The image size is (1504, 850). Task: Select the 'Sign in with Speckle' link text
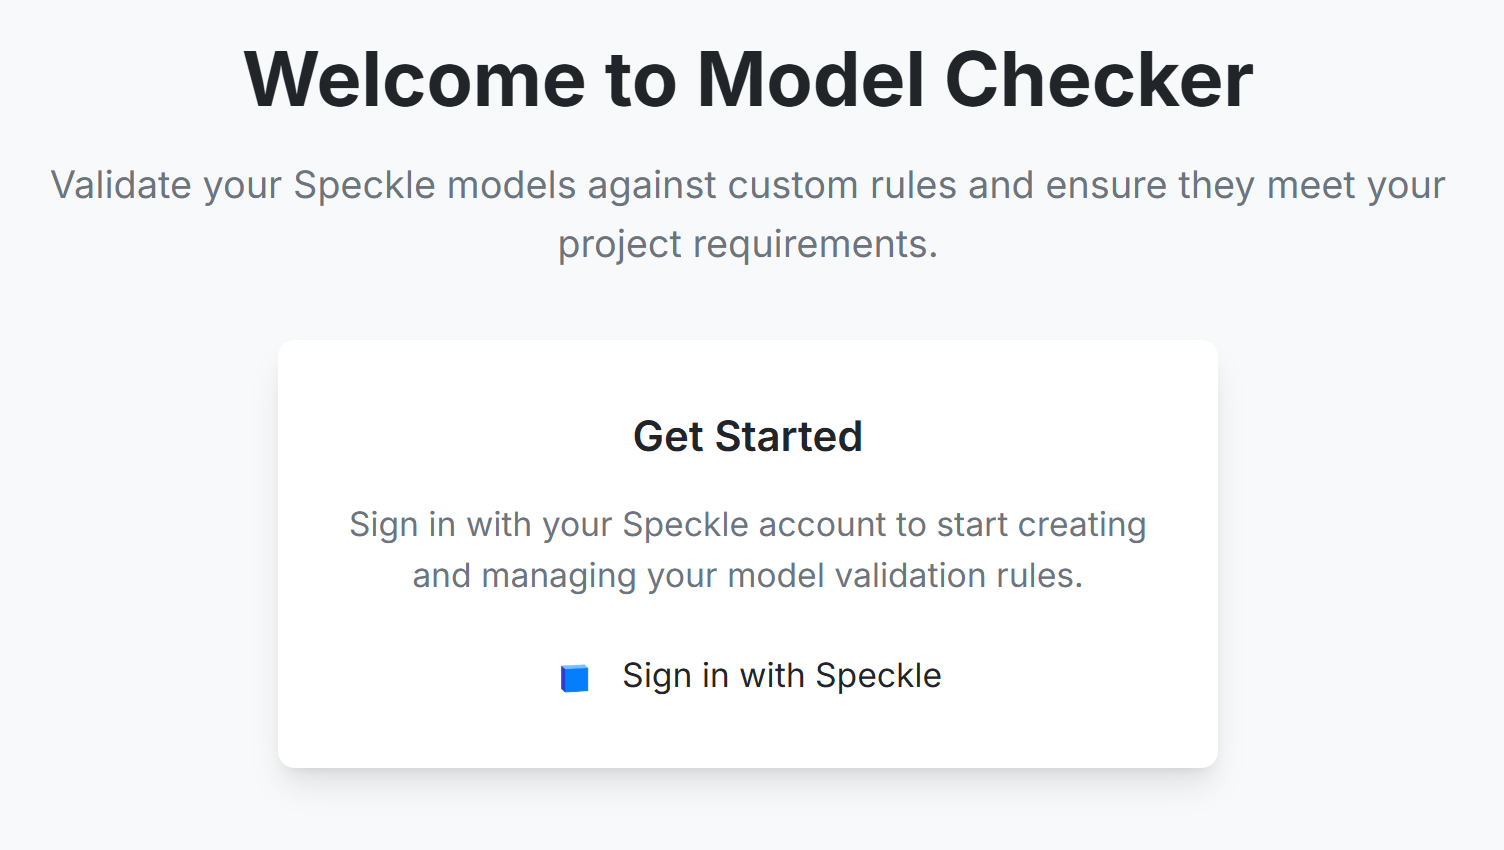781,676
